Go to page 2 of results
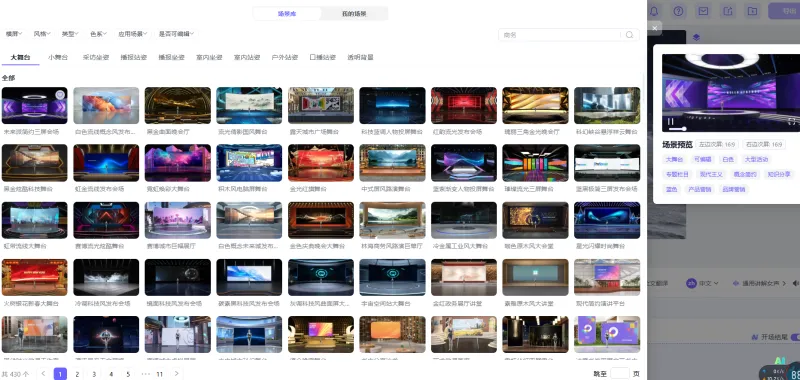The width and height of the screenshot is (800, 380). click(x=77, y=374)
